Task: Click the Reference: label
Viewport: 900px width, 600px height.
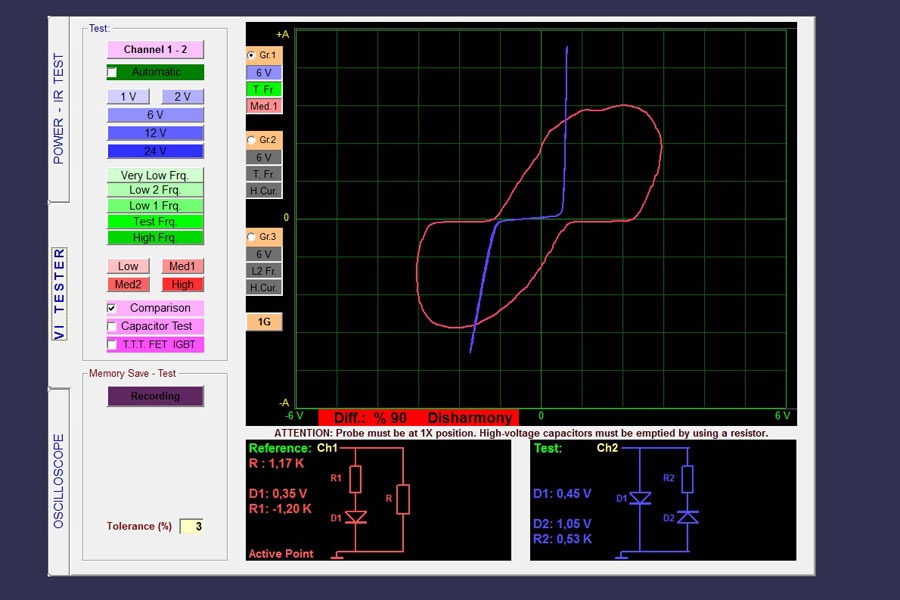Action: pos(280,448)
